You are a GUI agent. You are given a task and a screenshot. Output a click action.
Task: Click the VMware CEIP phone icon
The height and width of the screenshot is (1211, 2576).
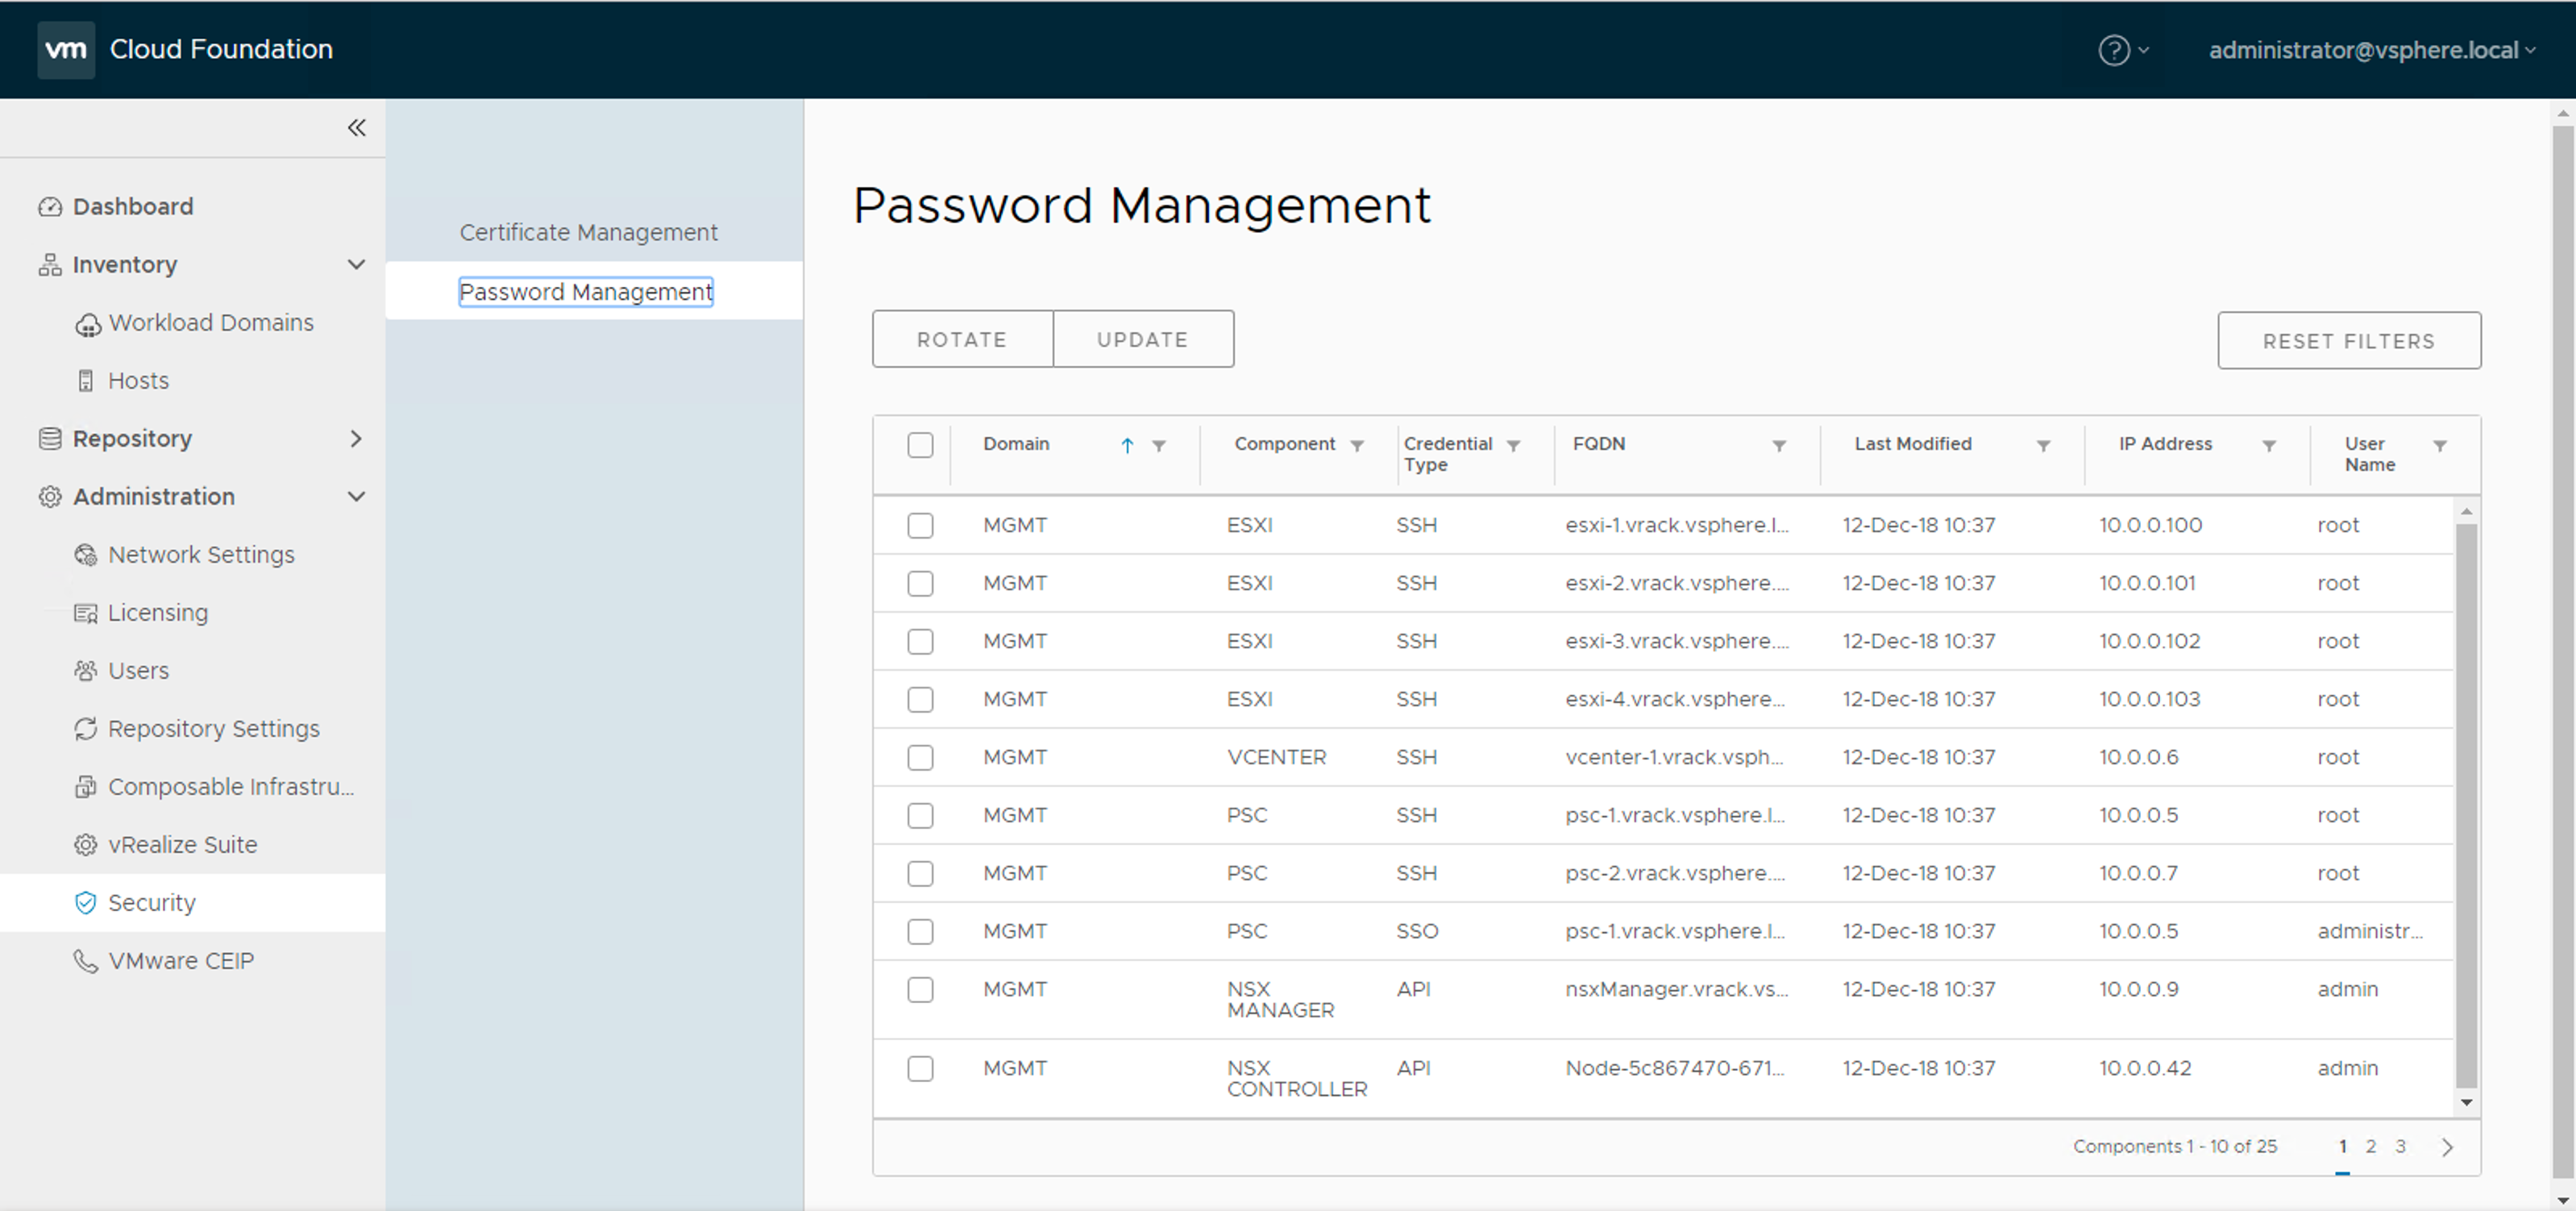pyautogui.click(x=86, y=961)
